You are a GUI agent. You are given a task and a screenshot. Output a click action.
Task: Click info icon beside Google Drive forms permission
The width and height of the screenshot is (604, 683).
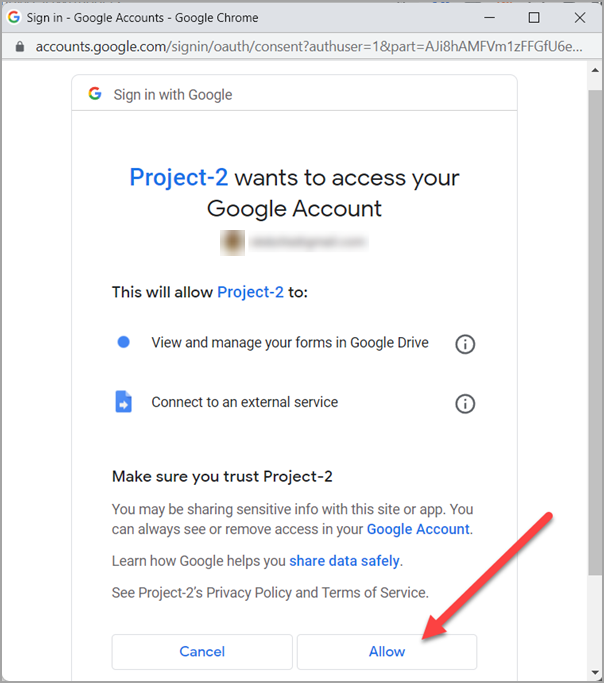pos(465,344)
